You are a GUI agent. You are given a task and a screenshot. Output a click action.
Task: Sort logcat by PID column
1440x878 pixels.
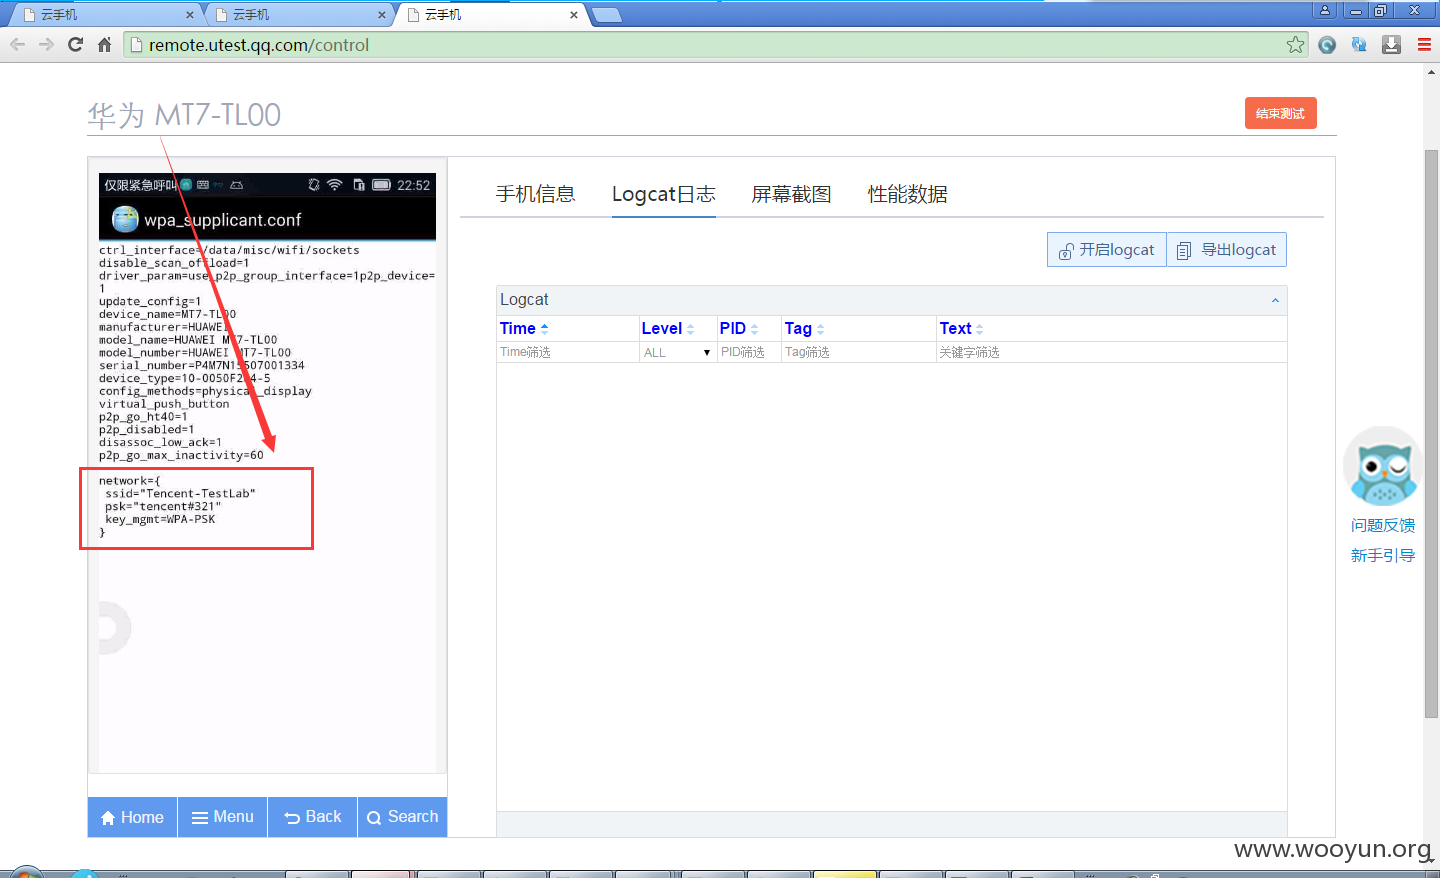click(x=739, y=328)
